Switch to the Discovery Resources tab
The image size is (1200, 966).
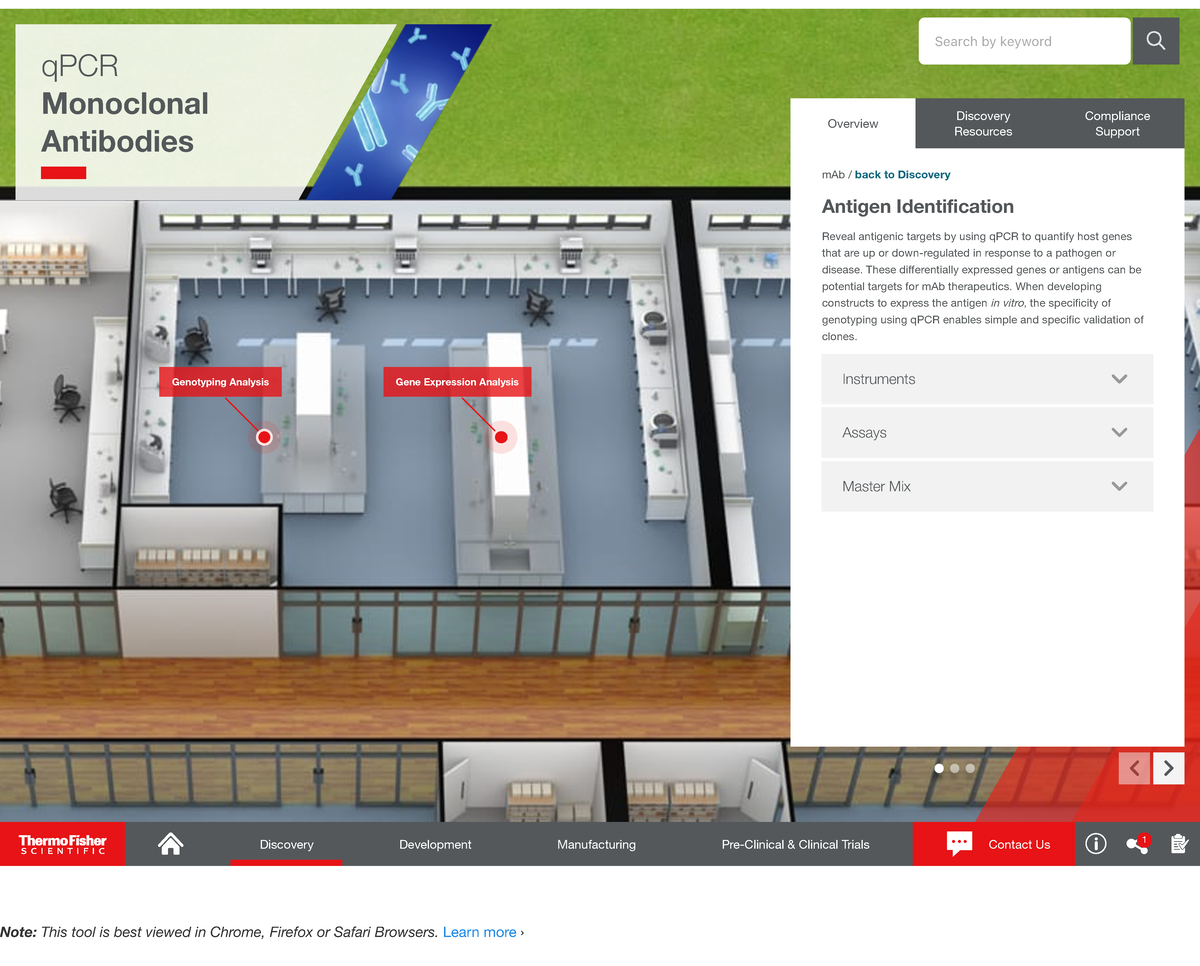click(x=983, y=124)
